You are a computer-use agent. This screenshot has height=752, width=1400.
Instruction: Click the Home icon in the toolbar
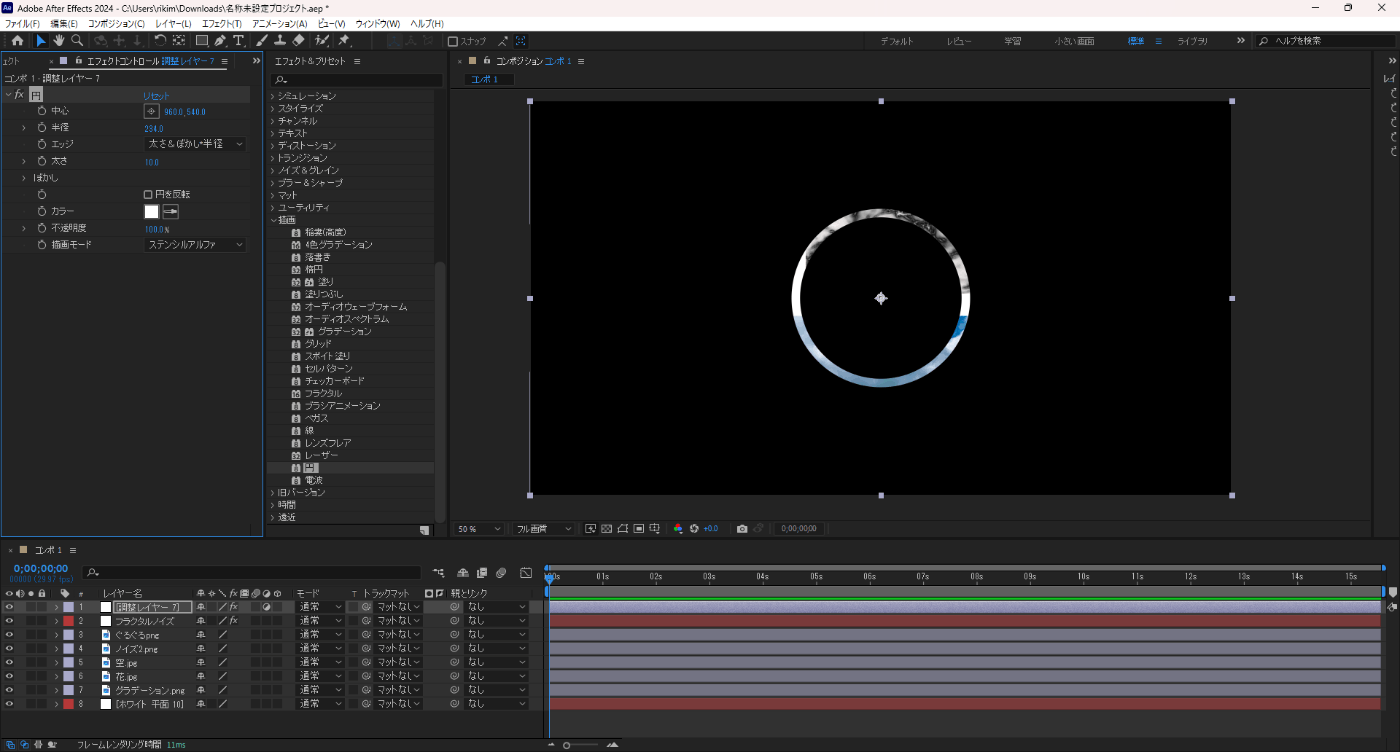pyautogui.click(x=17, y=41)
